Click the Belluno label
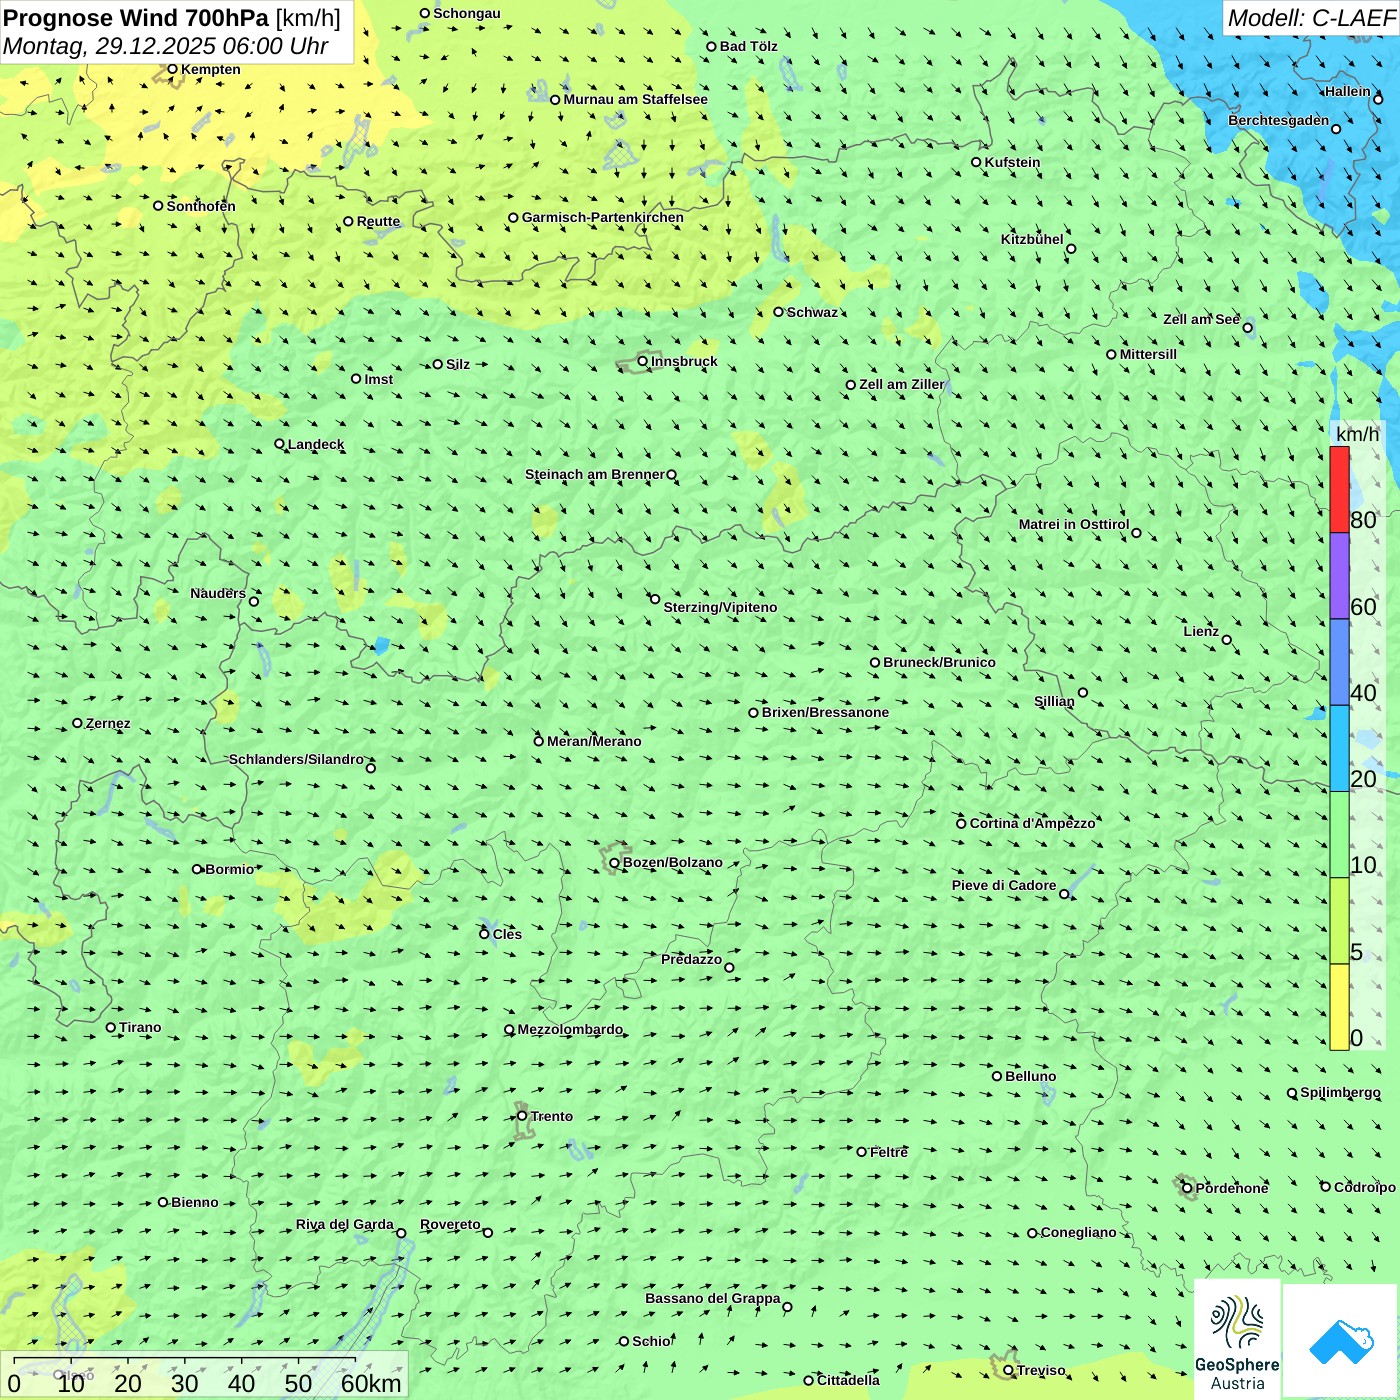 click(1030, 1076)
